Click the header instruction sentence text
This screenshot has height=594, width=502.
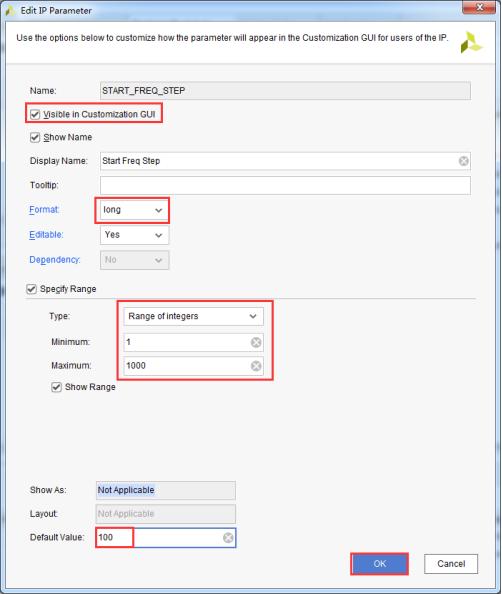pyautogui.click(x=232, y=38)
